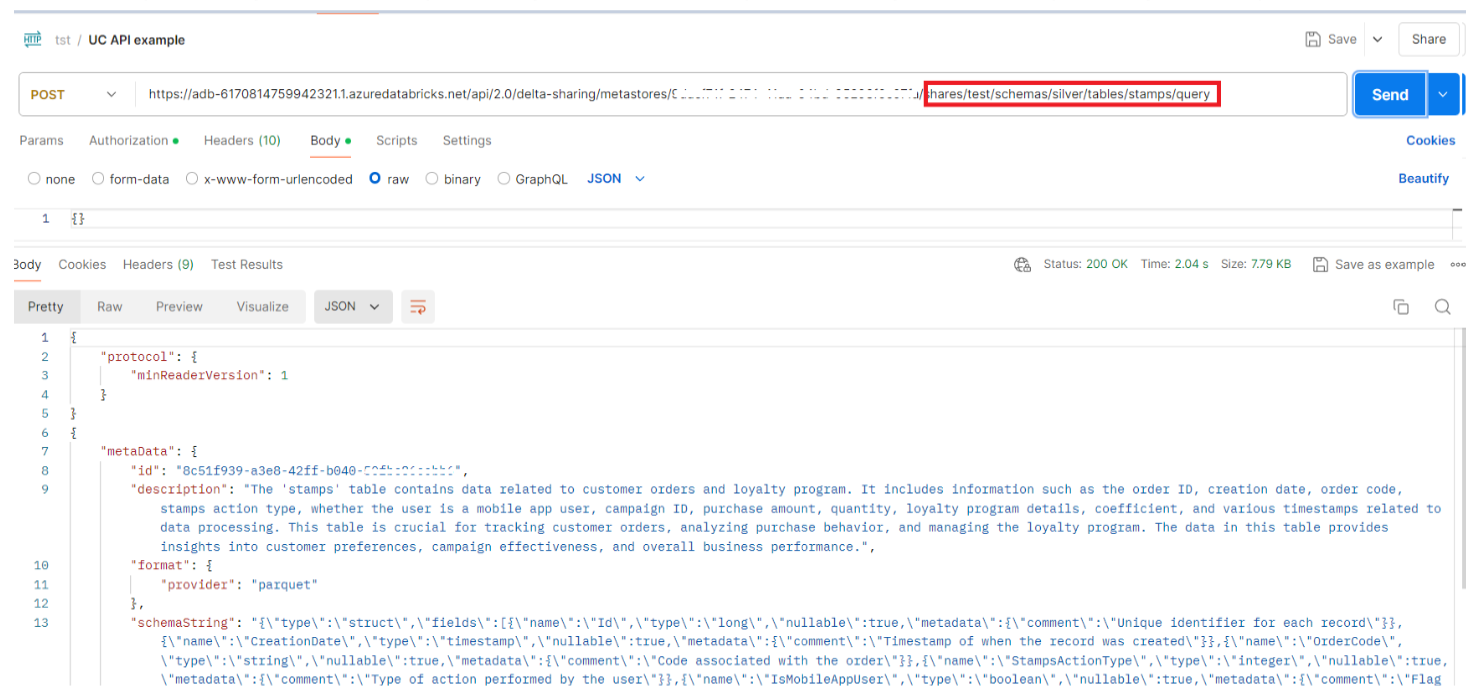Image resolution: width=1484 pixels, height=692 pixels.
Task: Select the Pretty response view
Action: coord(46,307)
